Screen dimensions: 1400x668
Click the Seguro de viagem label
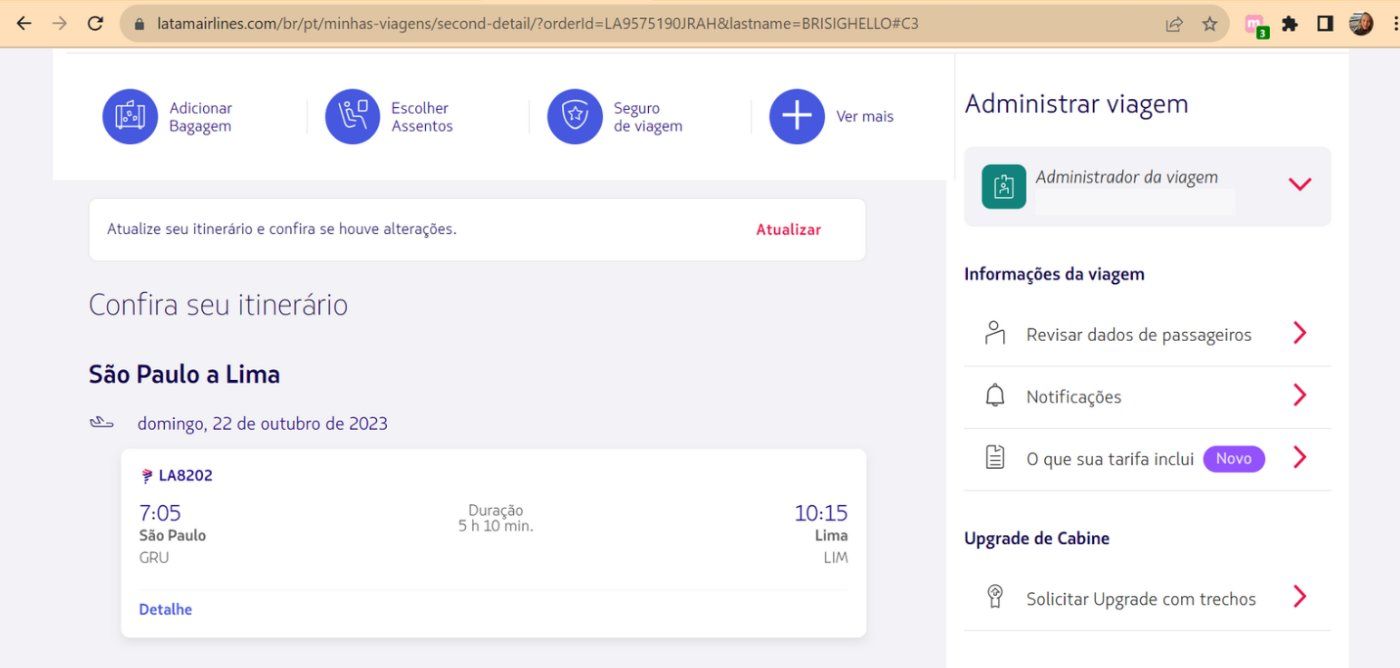click(x=648, y=117)
